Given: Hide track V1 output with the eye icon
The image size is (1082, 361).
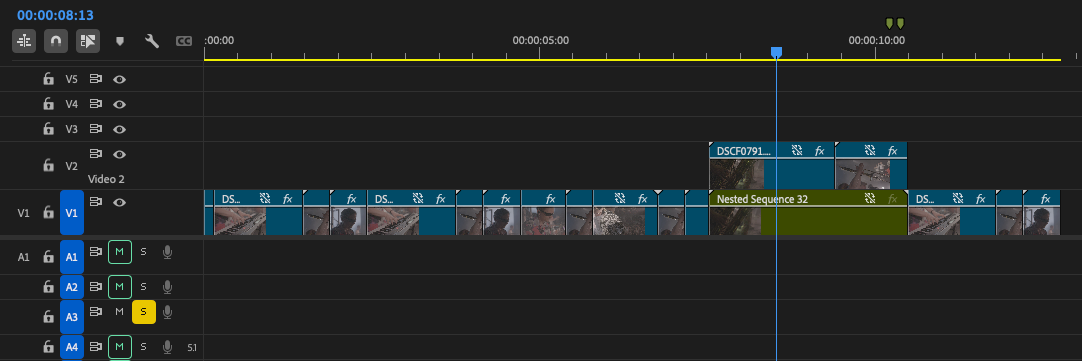Looking at the screenshot, I should pyautogui.click(x=119, y=202).
